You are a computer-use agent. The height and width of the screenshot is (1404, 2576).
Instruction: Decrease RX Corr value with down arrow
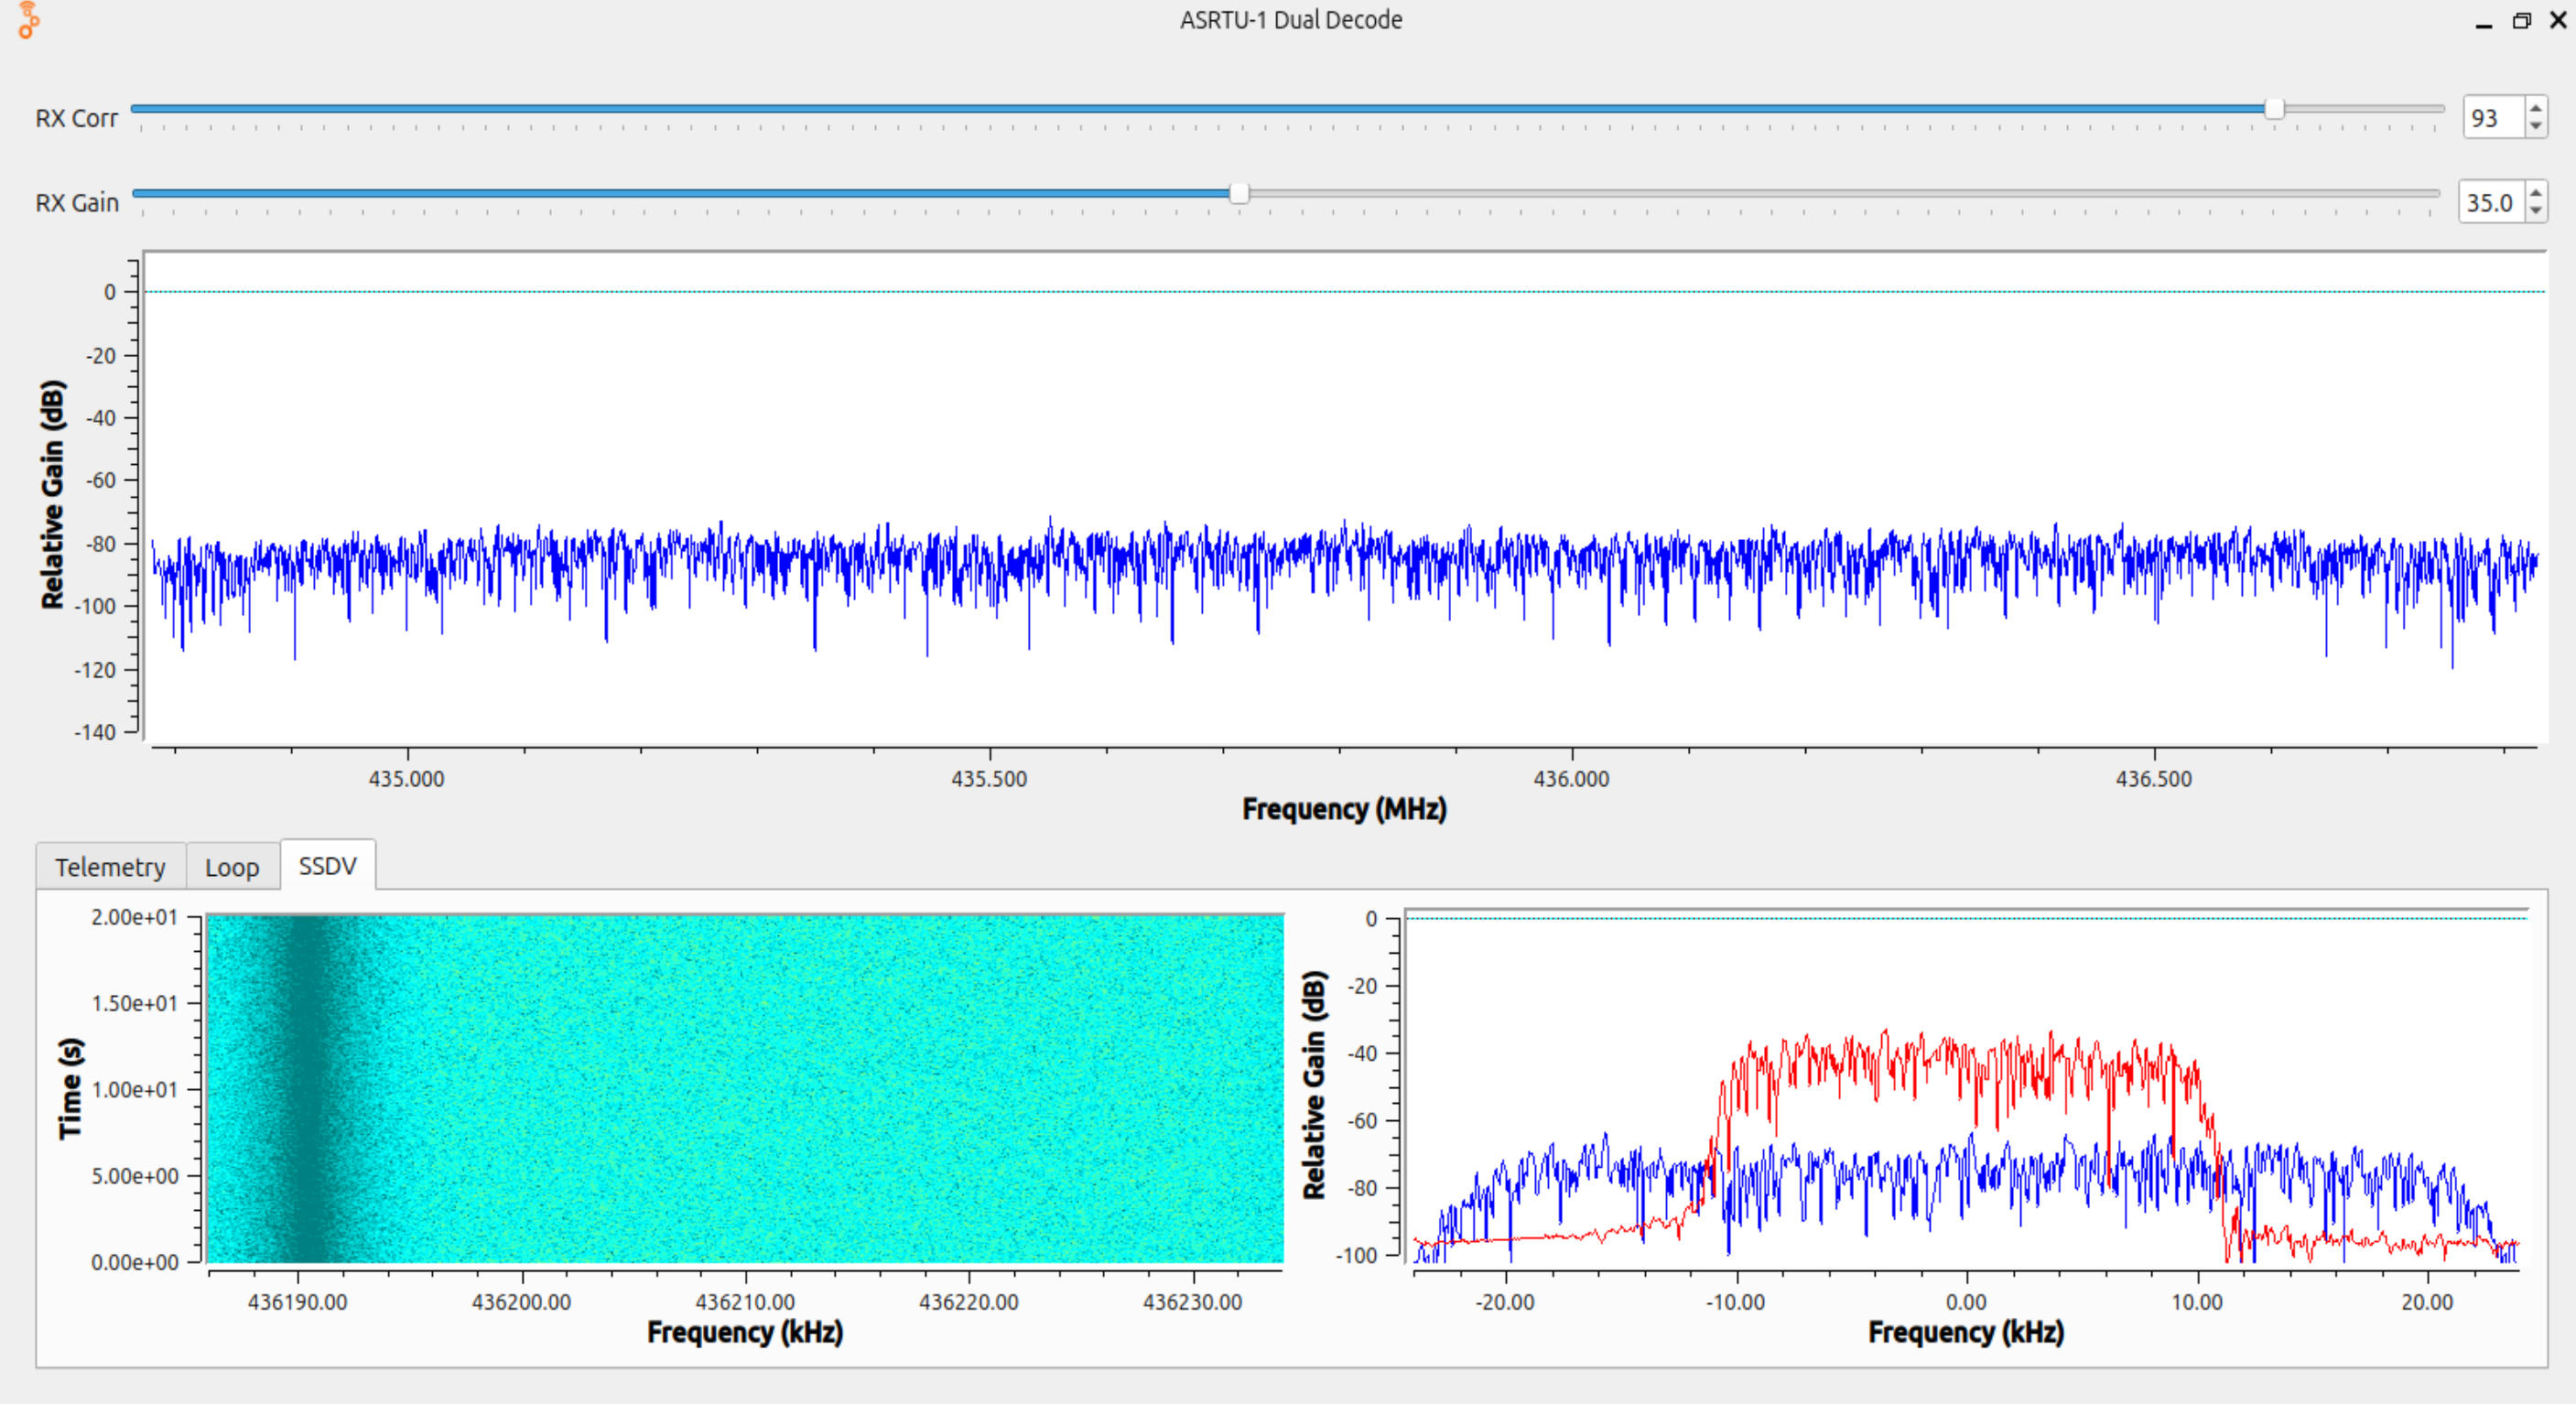(x=2535, y=126)
